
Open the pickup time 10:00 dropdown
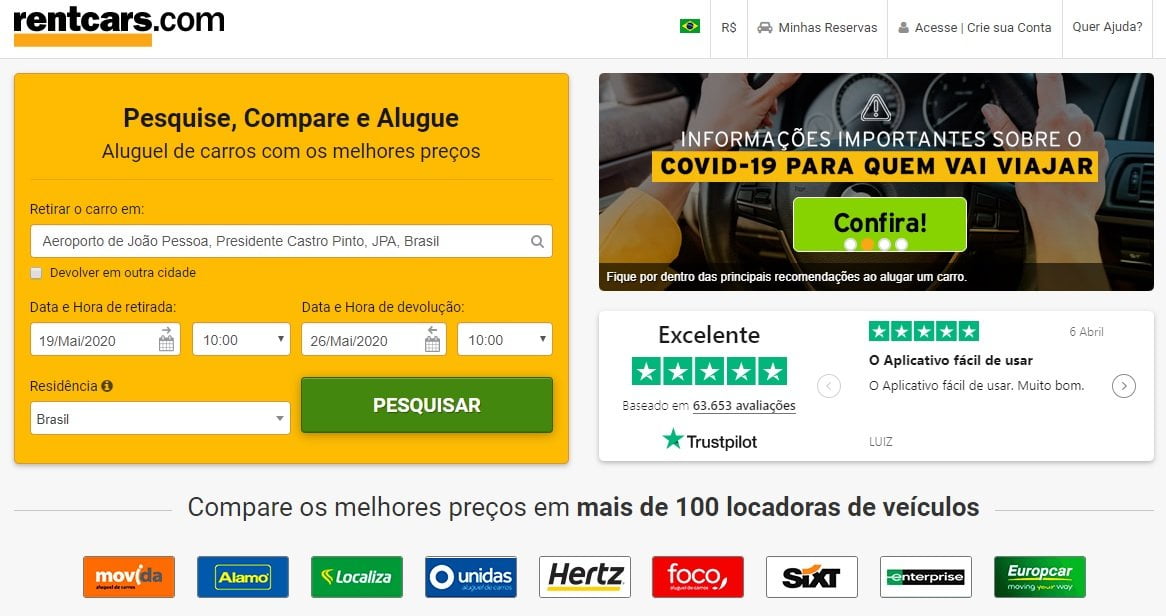click(241, 339)
